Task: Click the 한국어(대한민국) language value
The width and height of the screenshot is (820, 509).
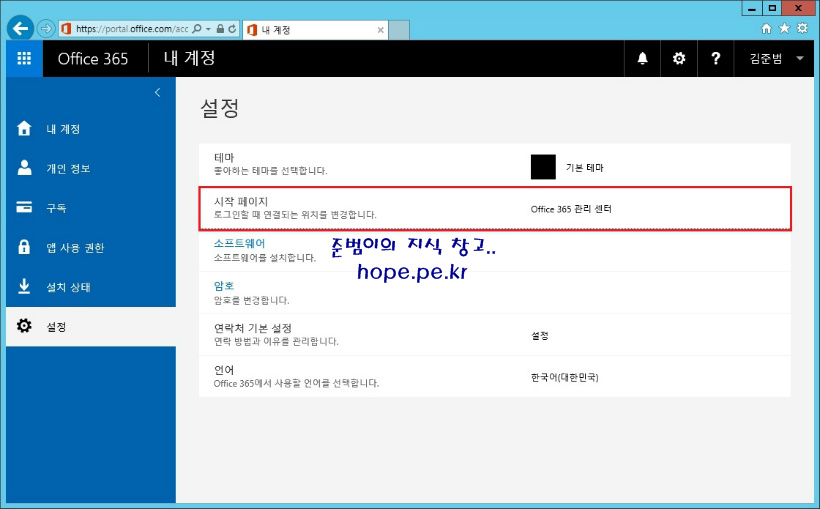Action: click(565, 377)
